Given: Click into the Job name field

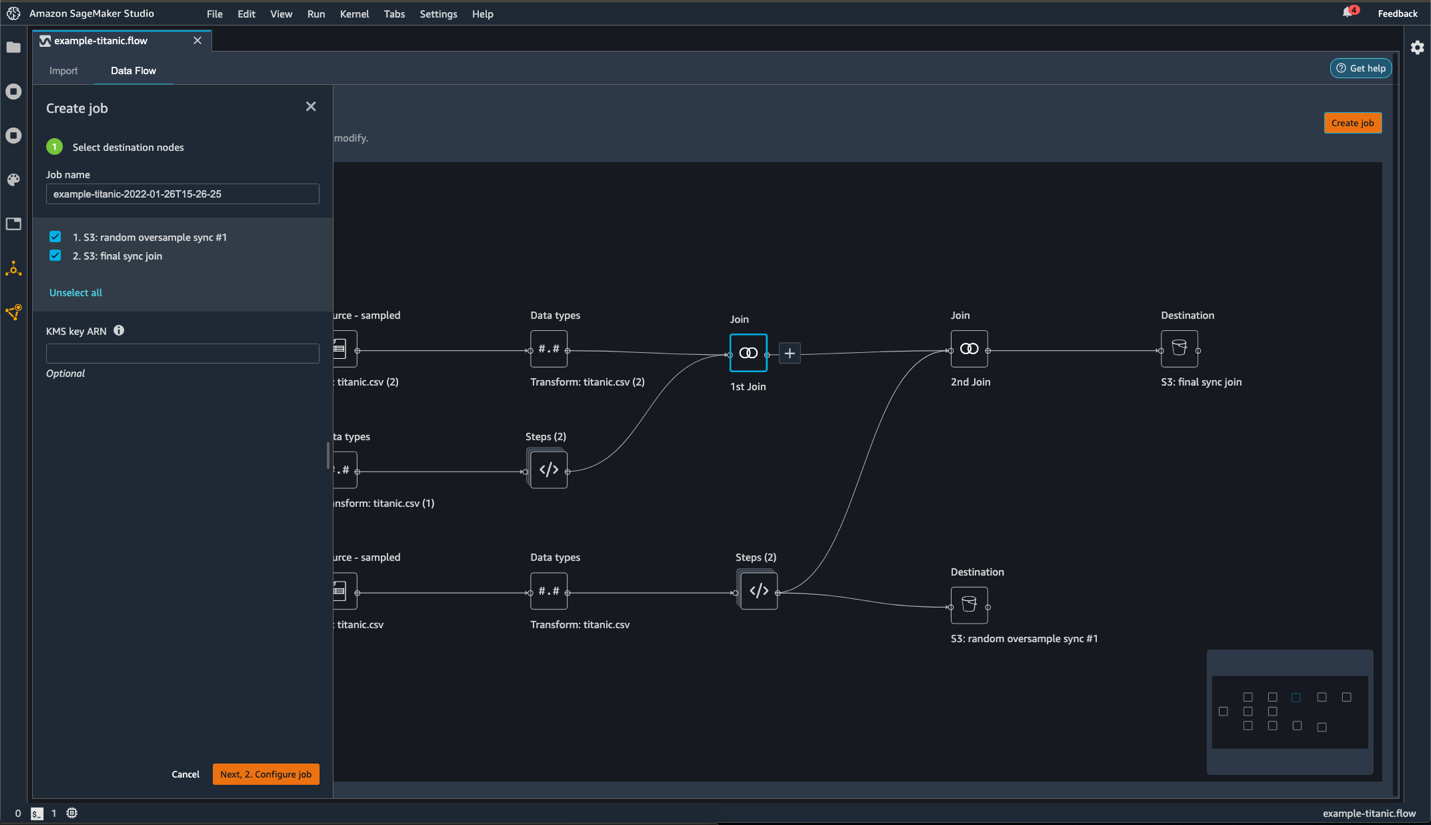Looking at the screenshot, I should click(183, 194).
